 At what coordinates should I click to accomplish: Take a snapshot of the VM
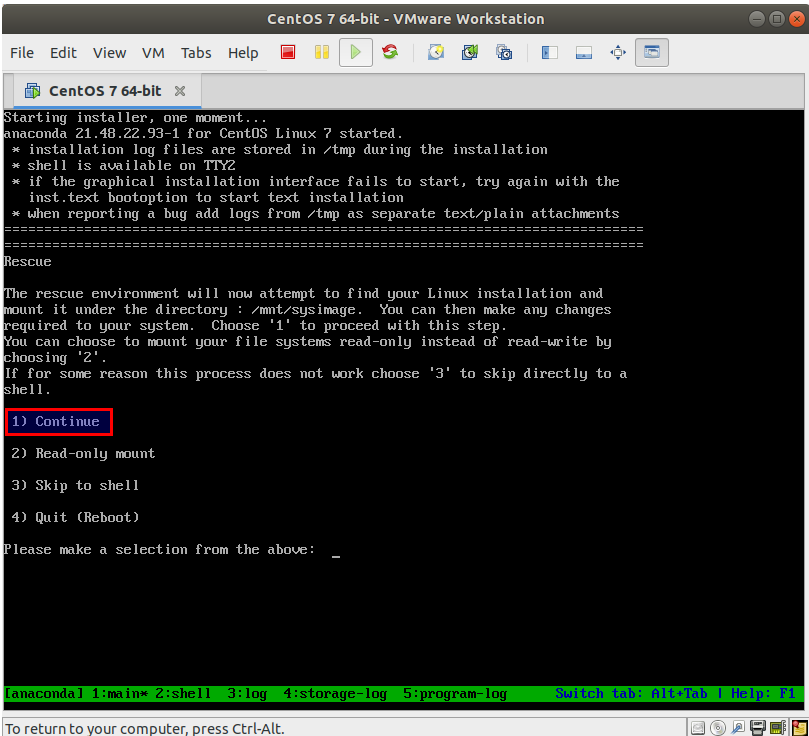tap(436, 54)
